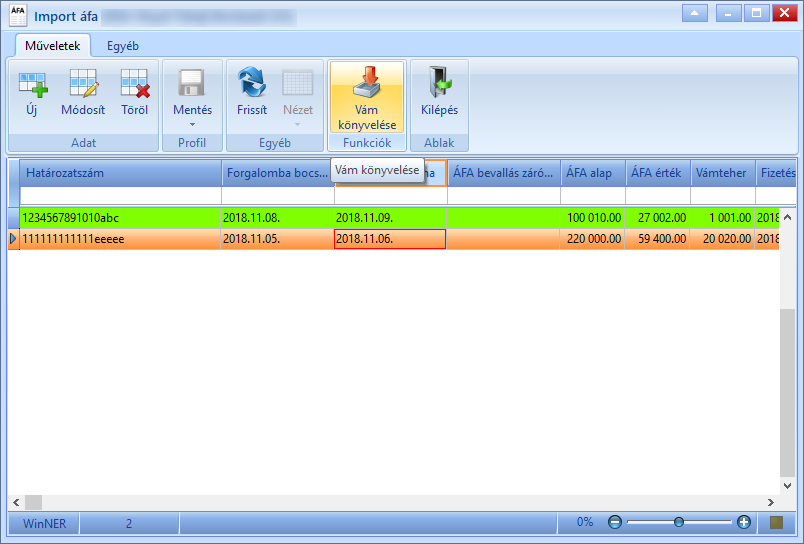Collapse the ribbon with the up arrow

tap(695, 13)
